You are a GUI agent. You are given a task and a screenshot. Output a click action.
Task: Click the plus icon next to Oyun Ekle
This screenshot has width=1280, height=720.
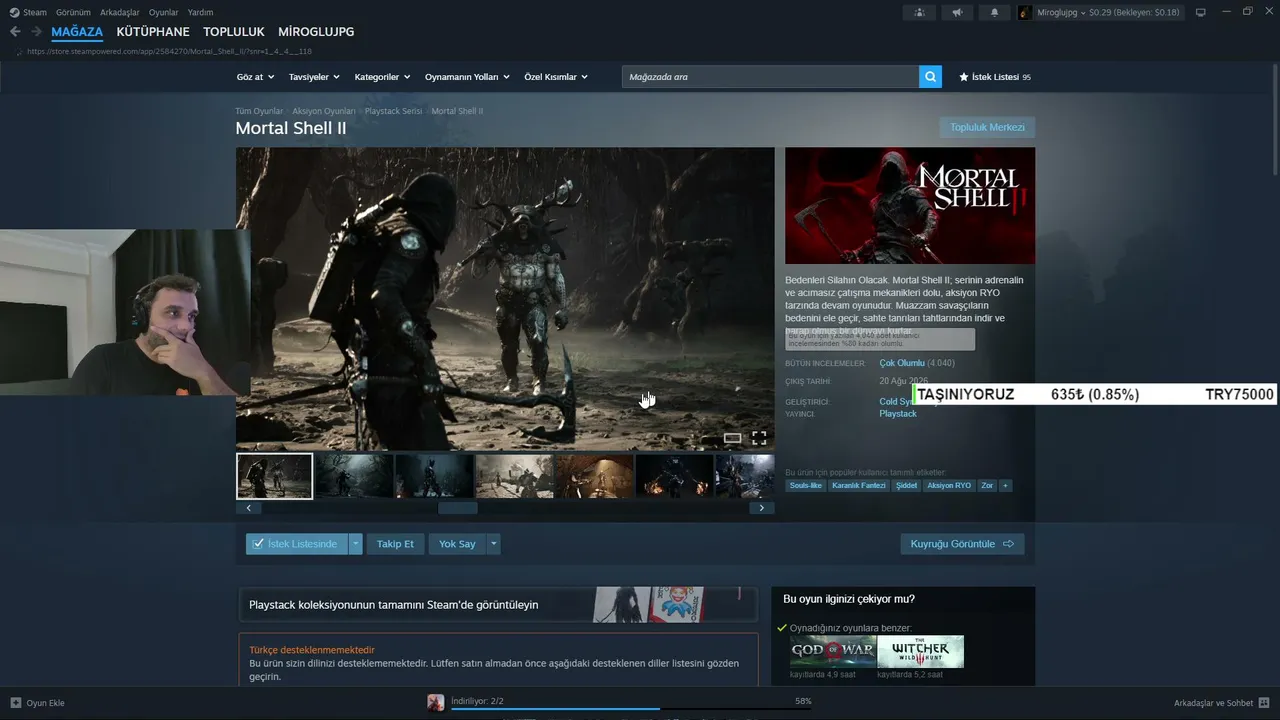(x=16, y=703)
